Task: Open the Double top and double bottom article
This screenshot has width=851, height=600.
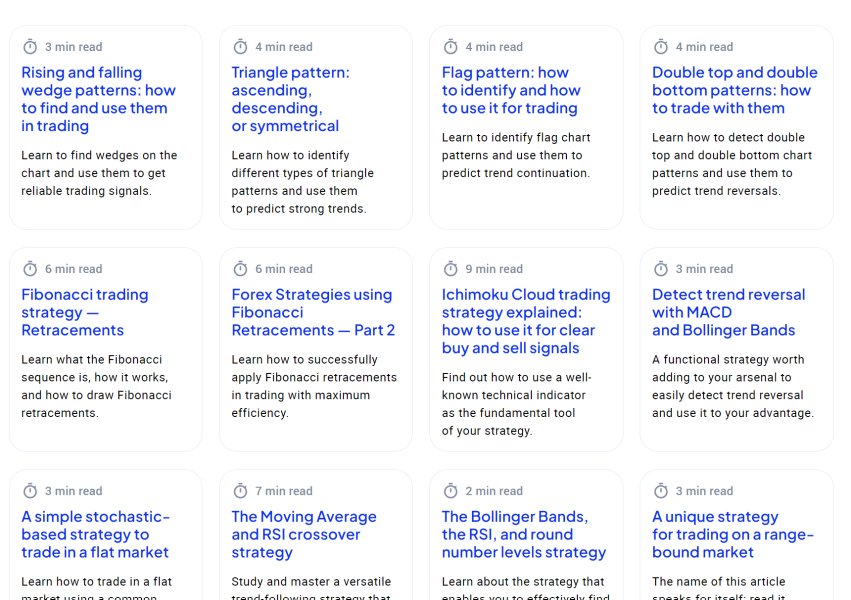Action: [734, 90]
